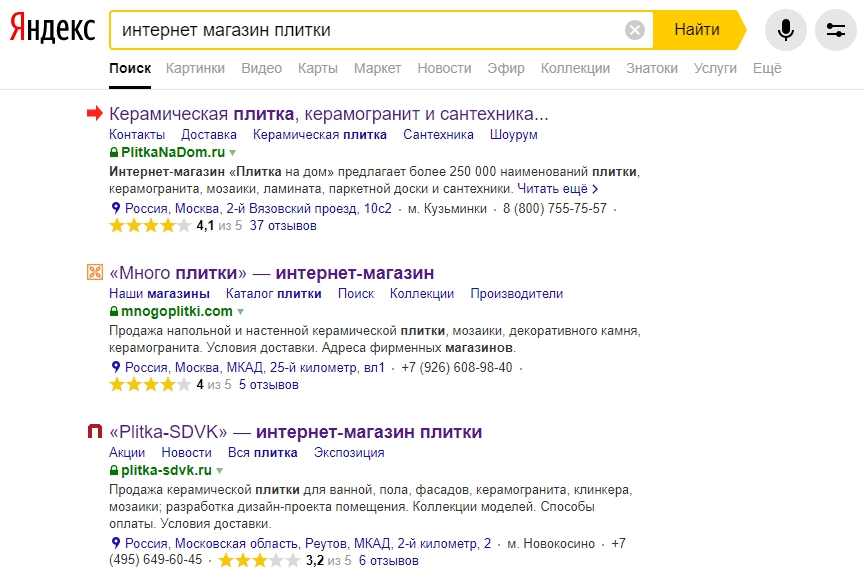Click the mnogoplitki.com favicon

(95, 272)
